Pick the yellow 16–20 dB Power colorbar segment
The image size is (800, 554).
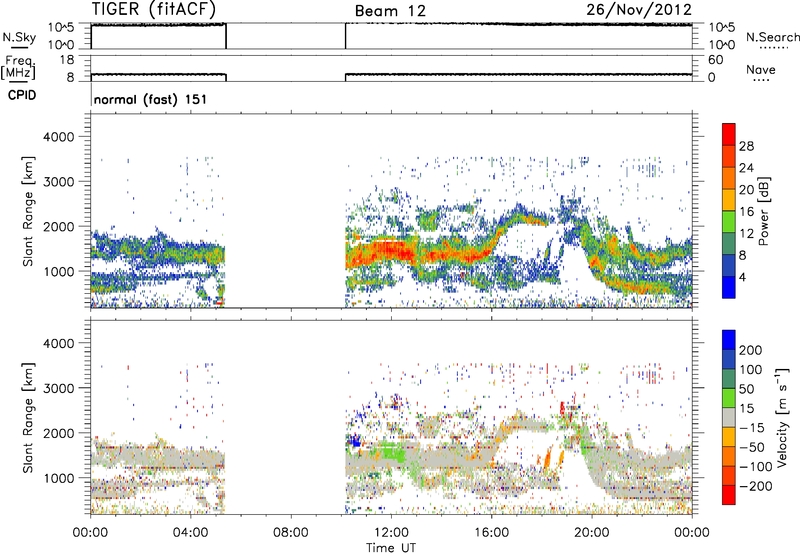(729, 200)
